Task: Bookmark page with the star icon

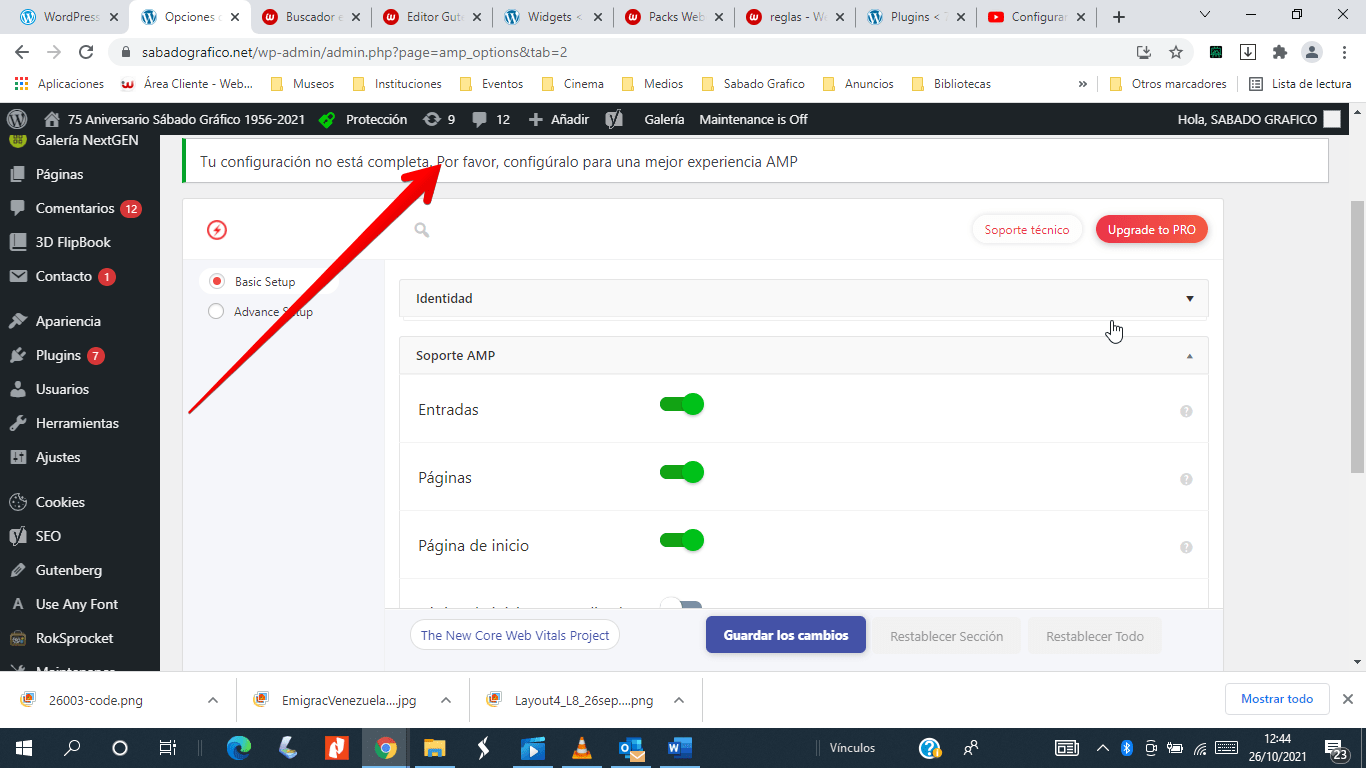Action: tap(1176, 52)
